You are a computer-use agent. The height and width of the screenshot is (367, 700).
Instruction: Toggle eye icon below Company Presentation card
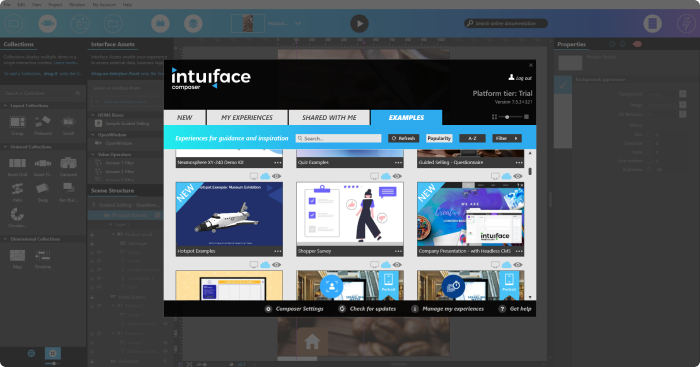(517, 265)
